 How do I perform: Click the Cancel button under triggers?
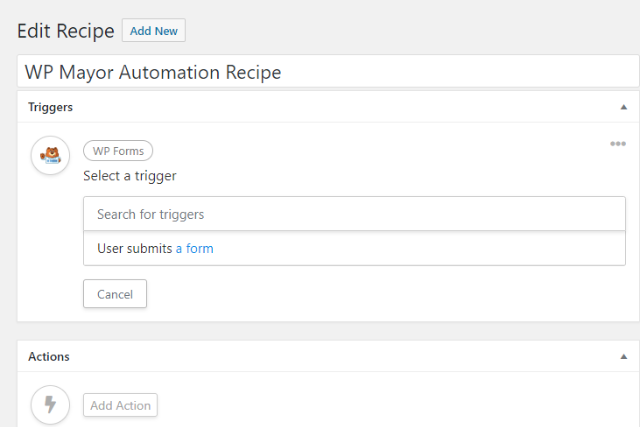[115, 294]
